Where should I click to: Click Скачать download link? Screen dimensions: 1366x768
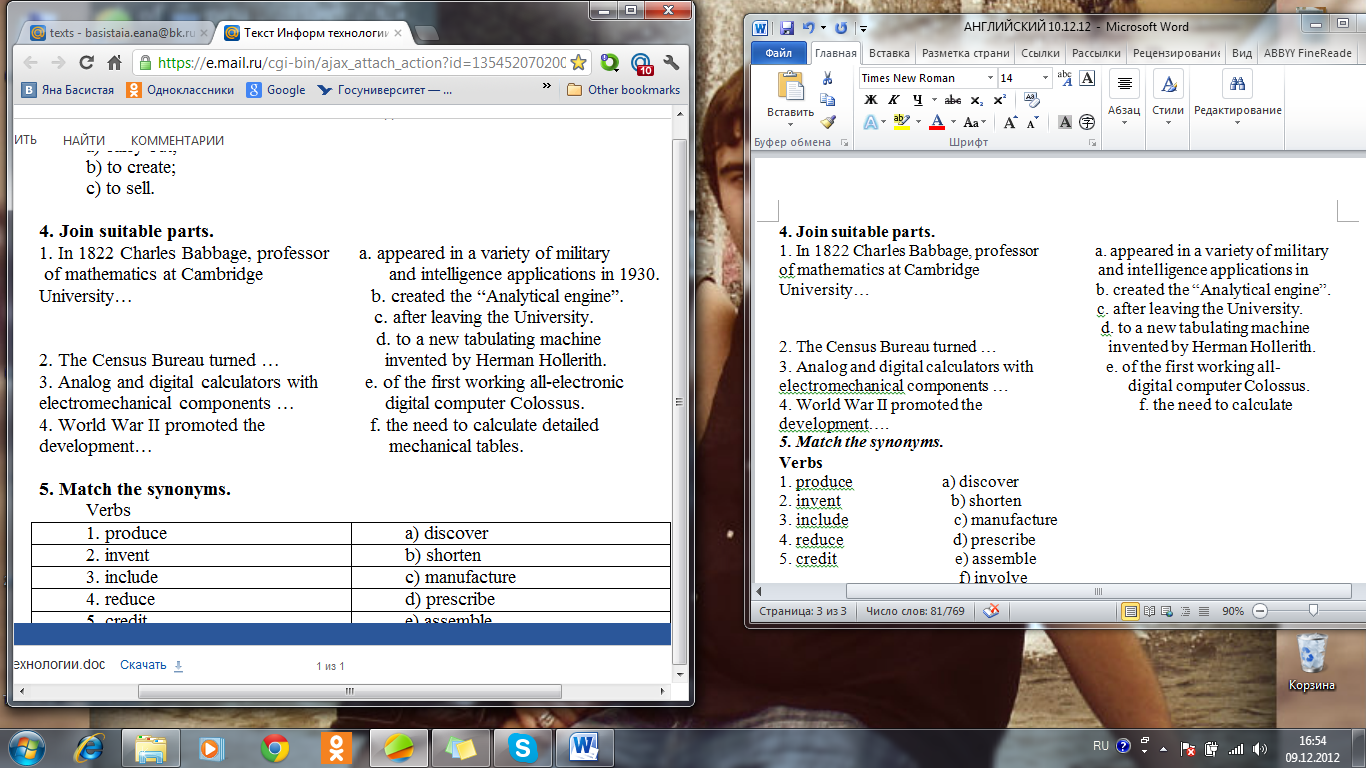(152, 665)
